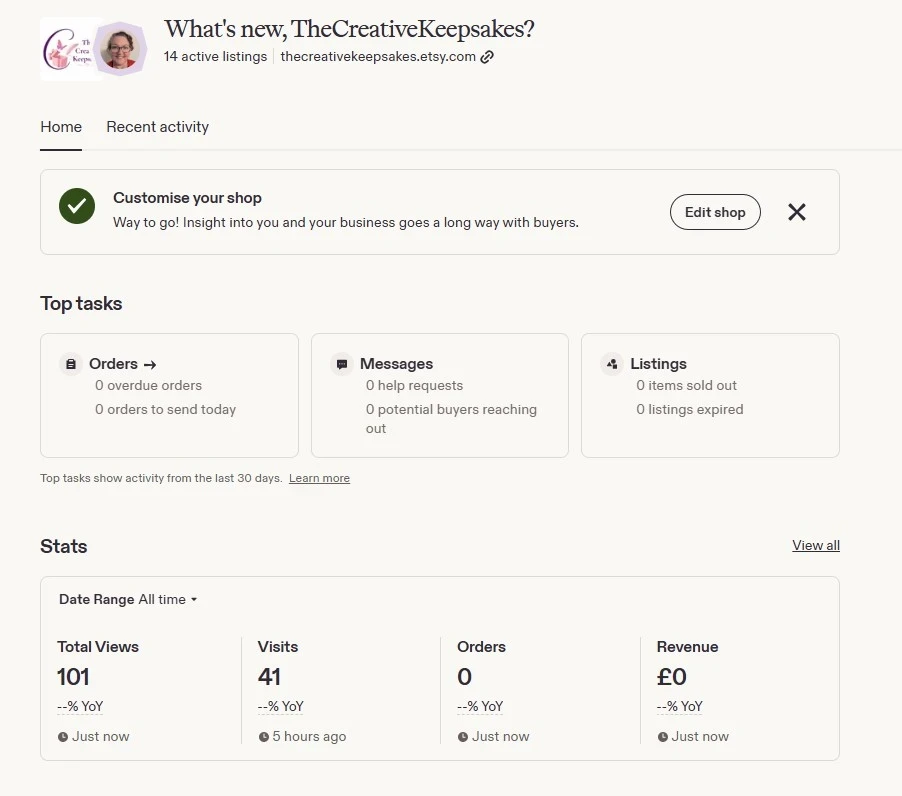Open the Listings task card heading

658,363
